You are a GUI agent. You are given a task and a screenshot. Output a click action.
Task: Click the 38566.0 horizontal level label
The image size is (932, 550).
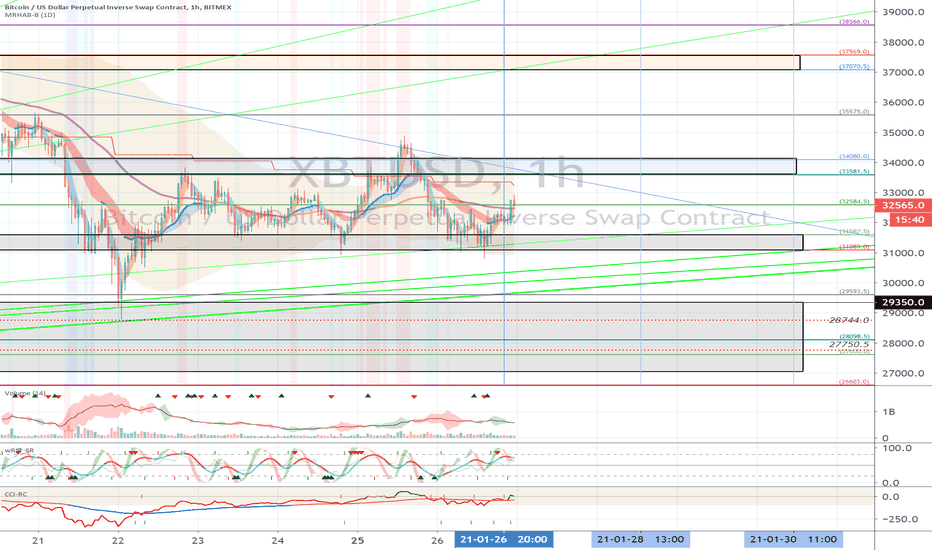click(x=854, y=22)
